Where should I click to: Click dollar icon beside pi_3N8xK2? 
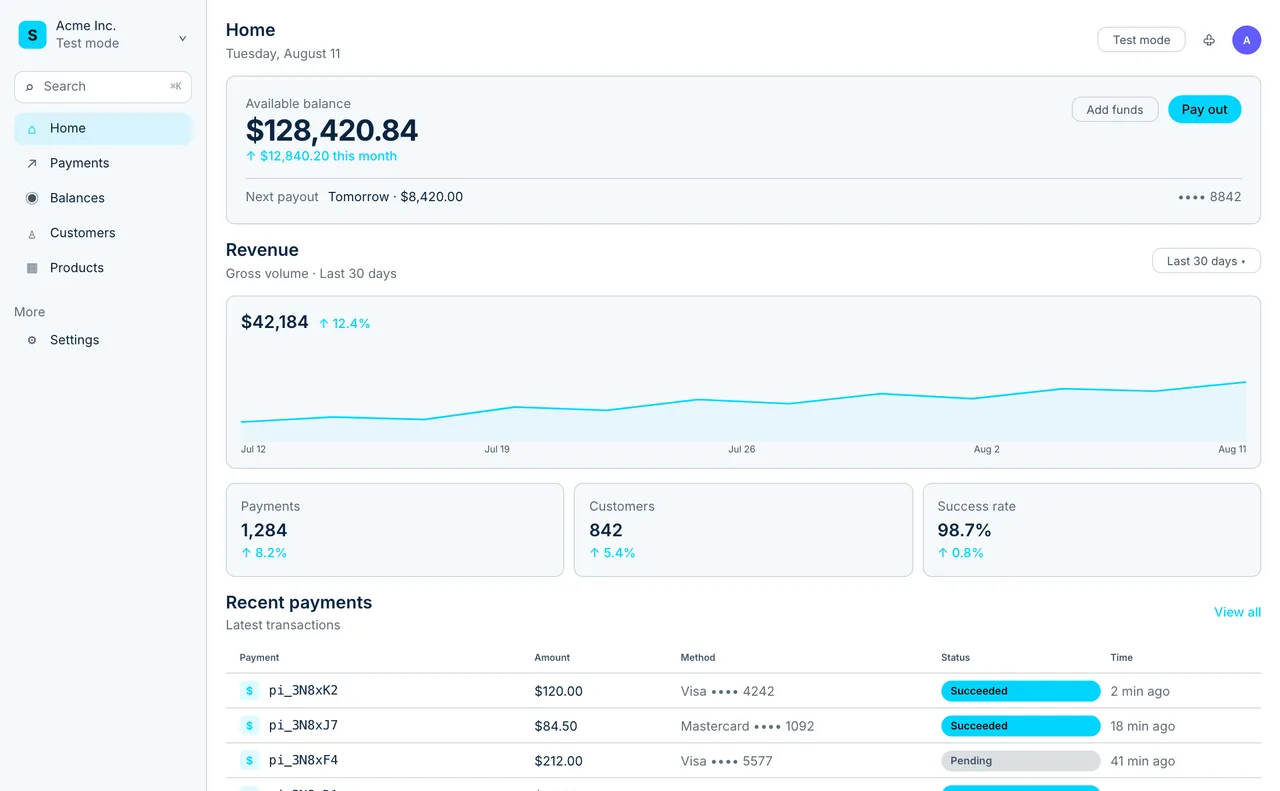coord(249,691)
